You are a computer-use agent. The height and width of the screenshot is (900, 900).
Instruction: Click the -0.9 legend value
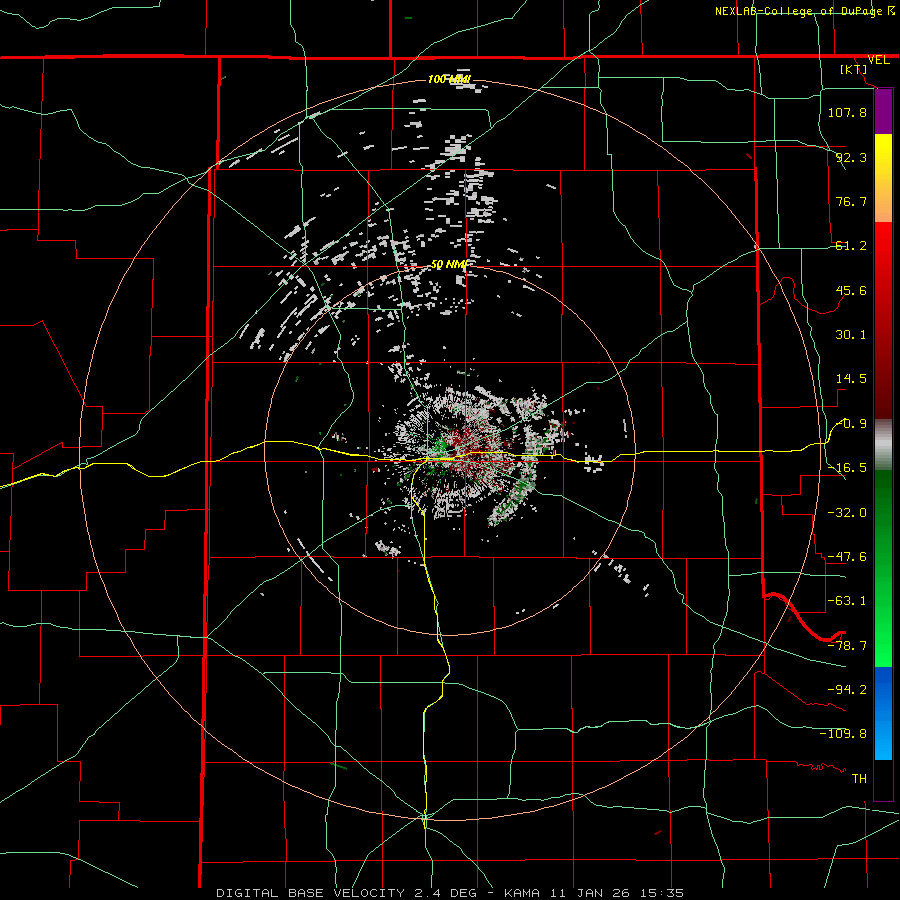click(851, 424)
